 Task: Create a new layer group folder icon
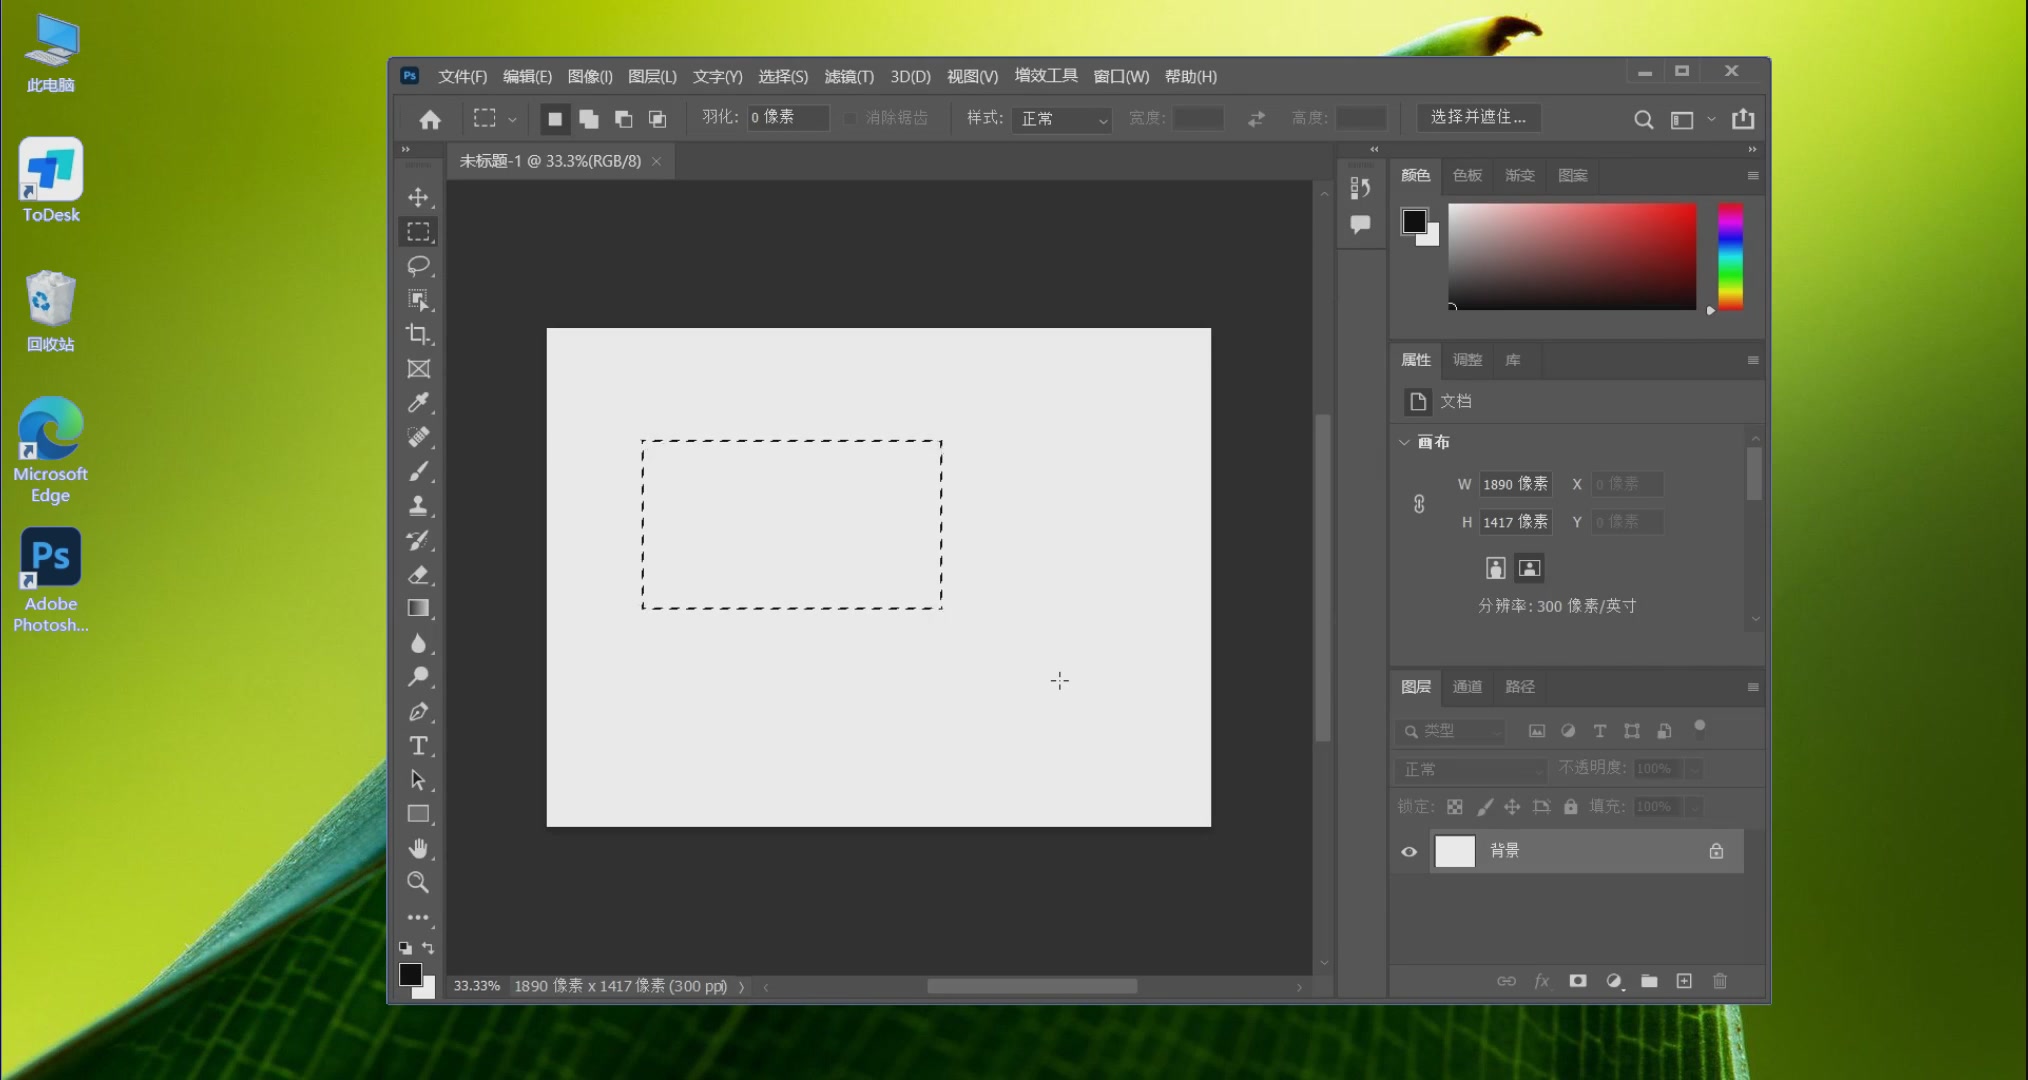[x=1649, y=981]
